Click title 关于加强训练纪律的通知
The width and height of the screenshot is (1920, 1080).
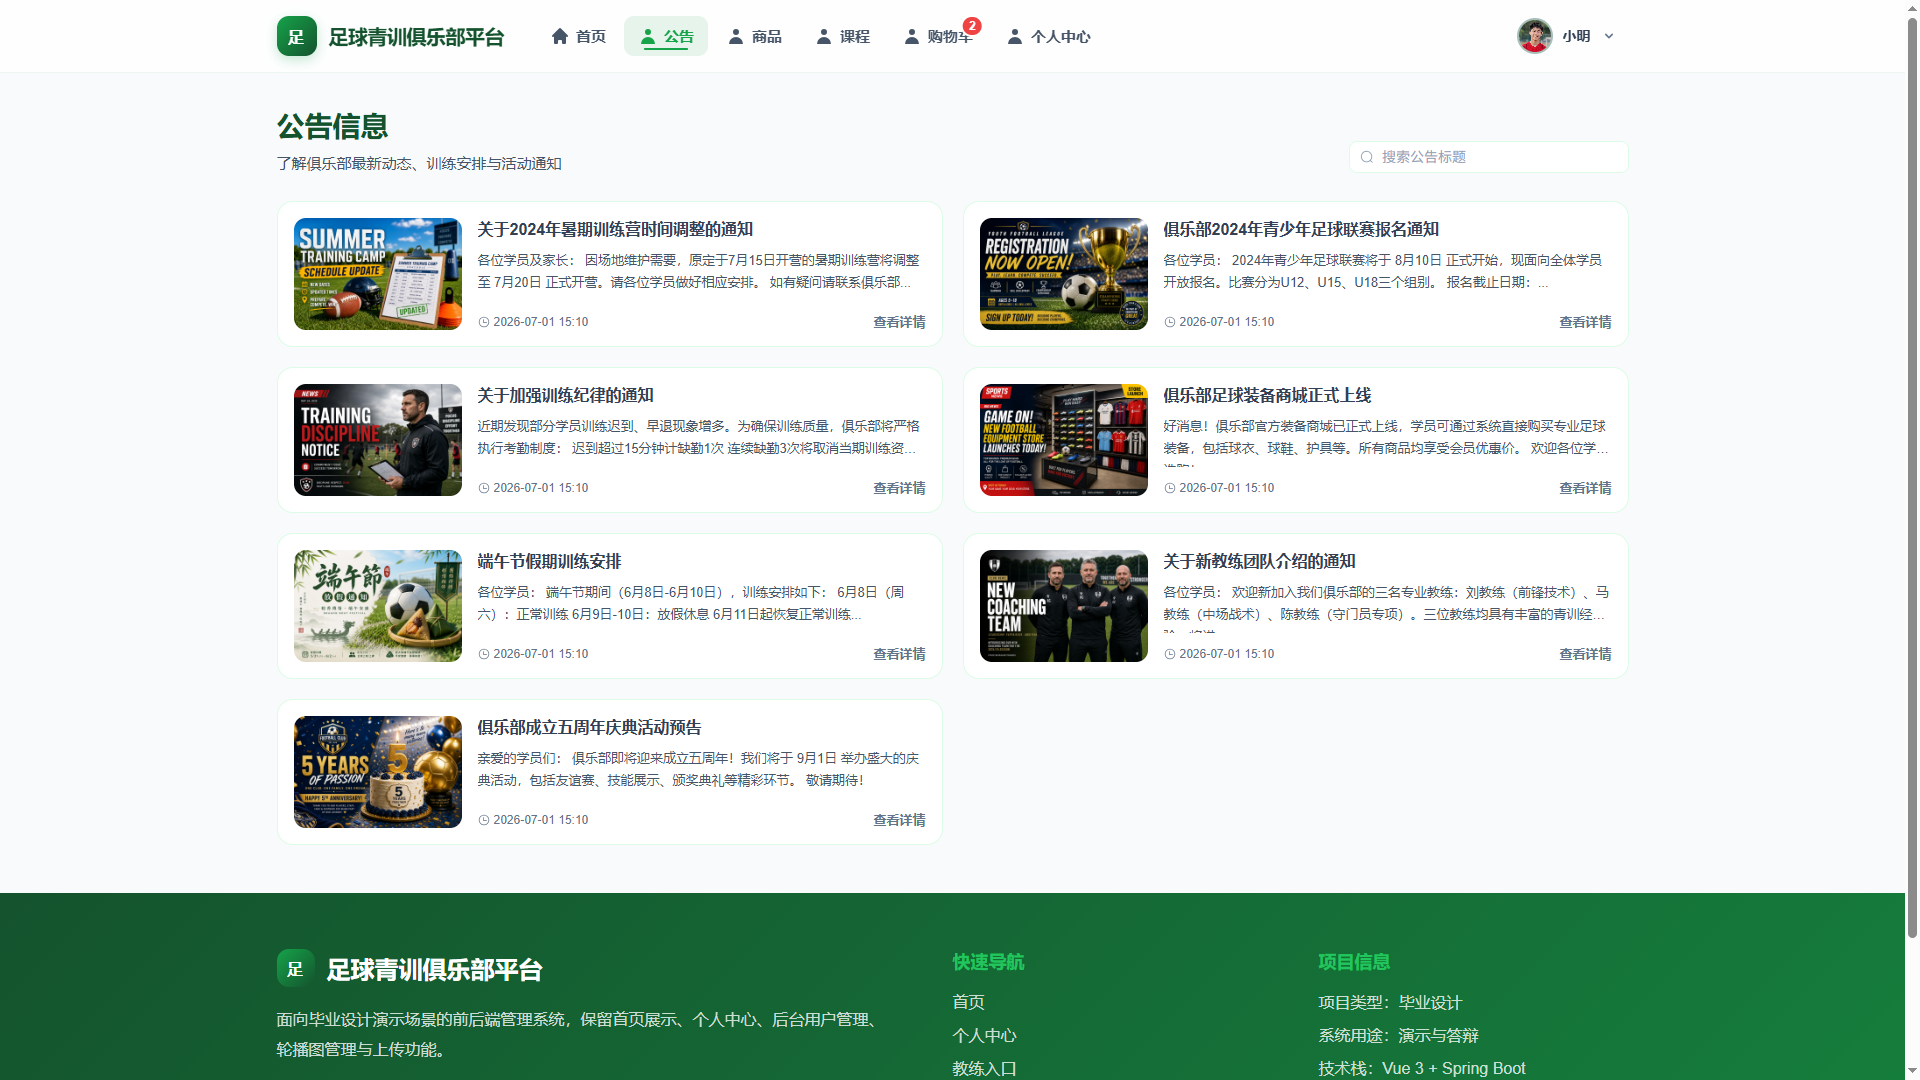(x=565, y=395)
